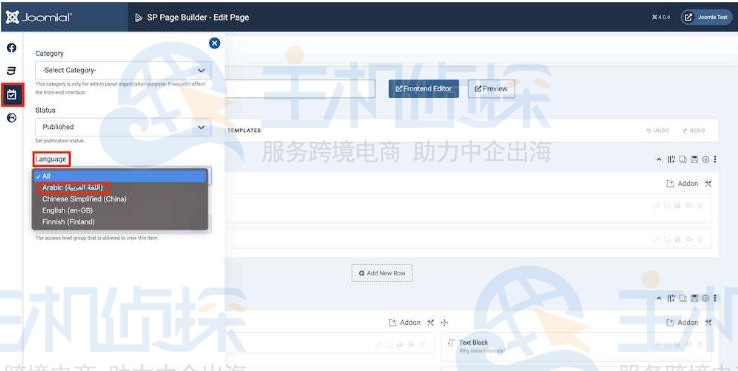Screen dimensions: 738x371
Task: Duplicate the Text Block row via copy icon
Action: pos(683,298)
